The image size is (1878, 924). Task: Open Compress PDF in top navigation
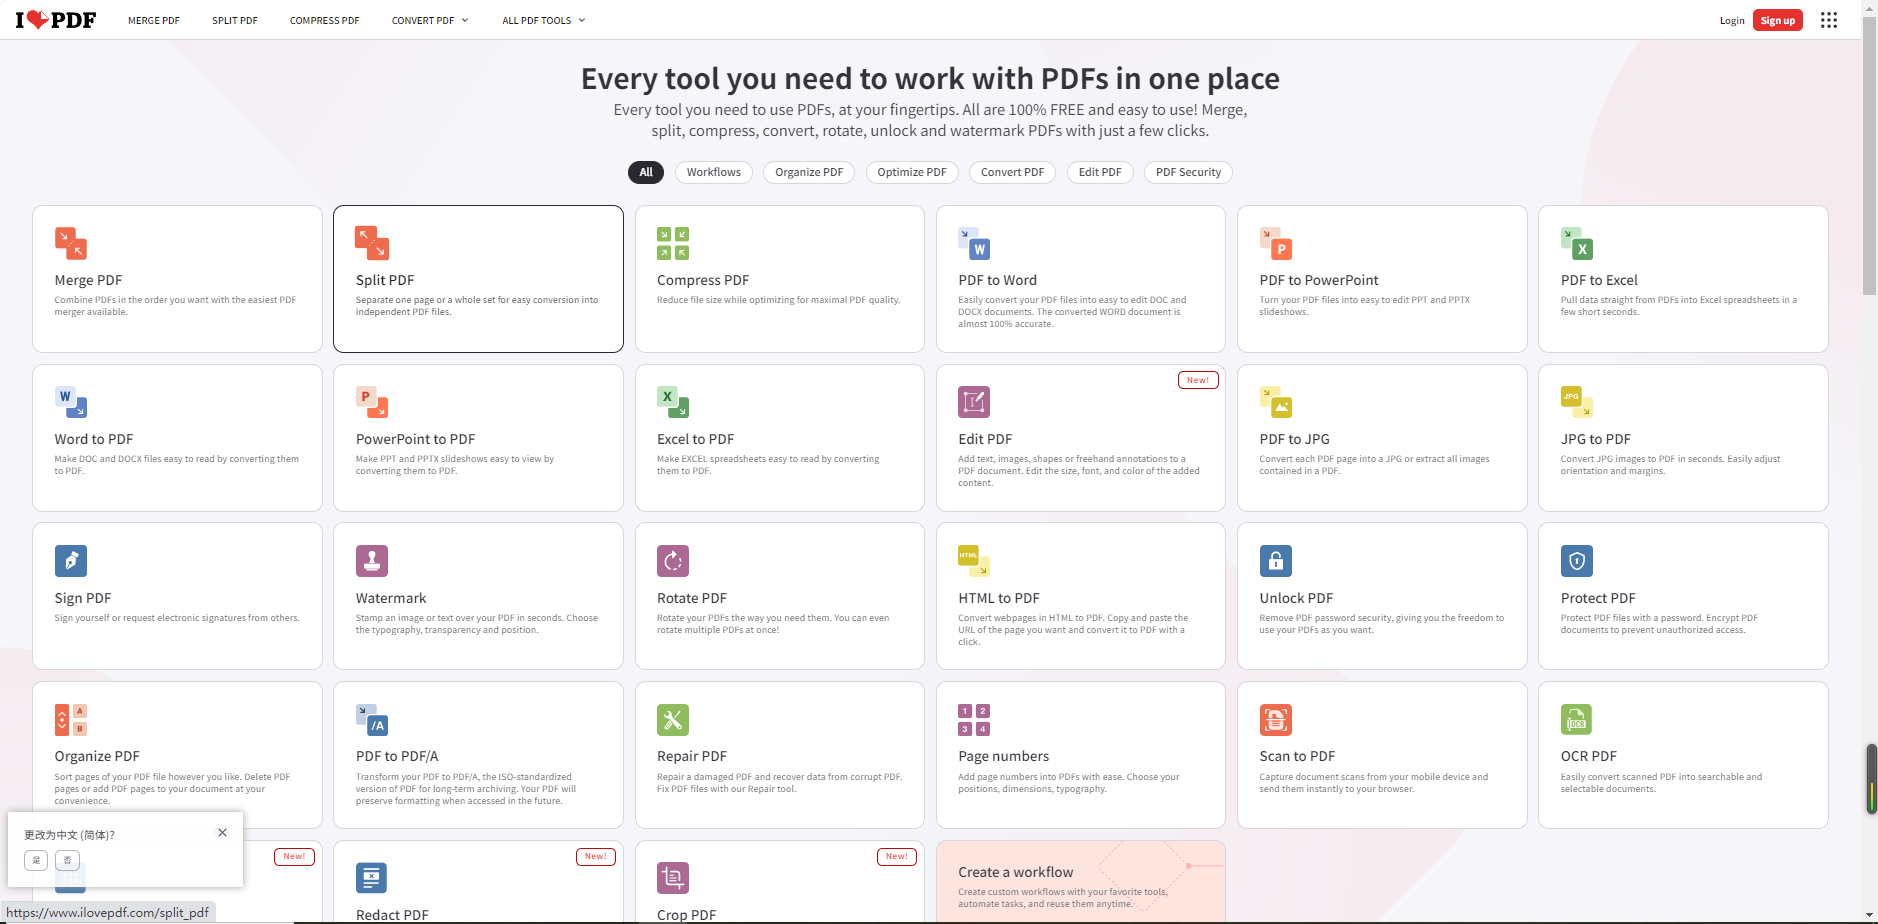pyautogui.click(x=325, y=20)
